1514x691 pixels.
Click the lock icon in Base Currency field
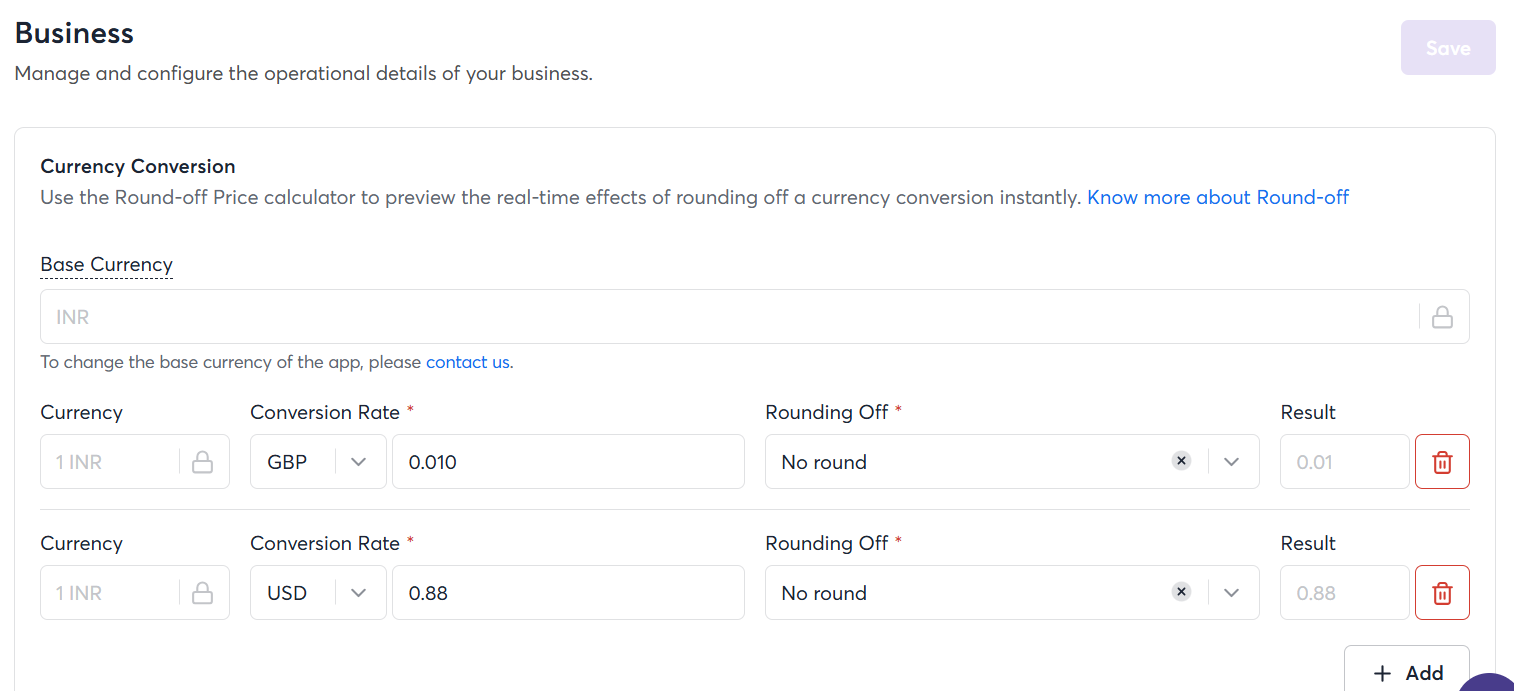click(x=1442, y=317)
